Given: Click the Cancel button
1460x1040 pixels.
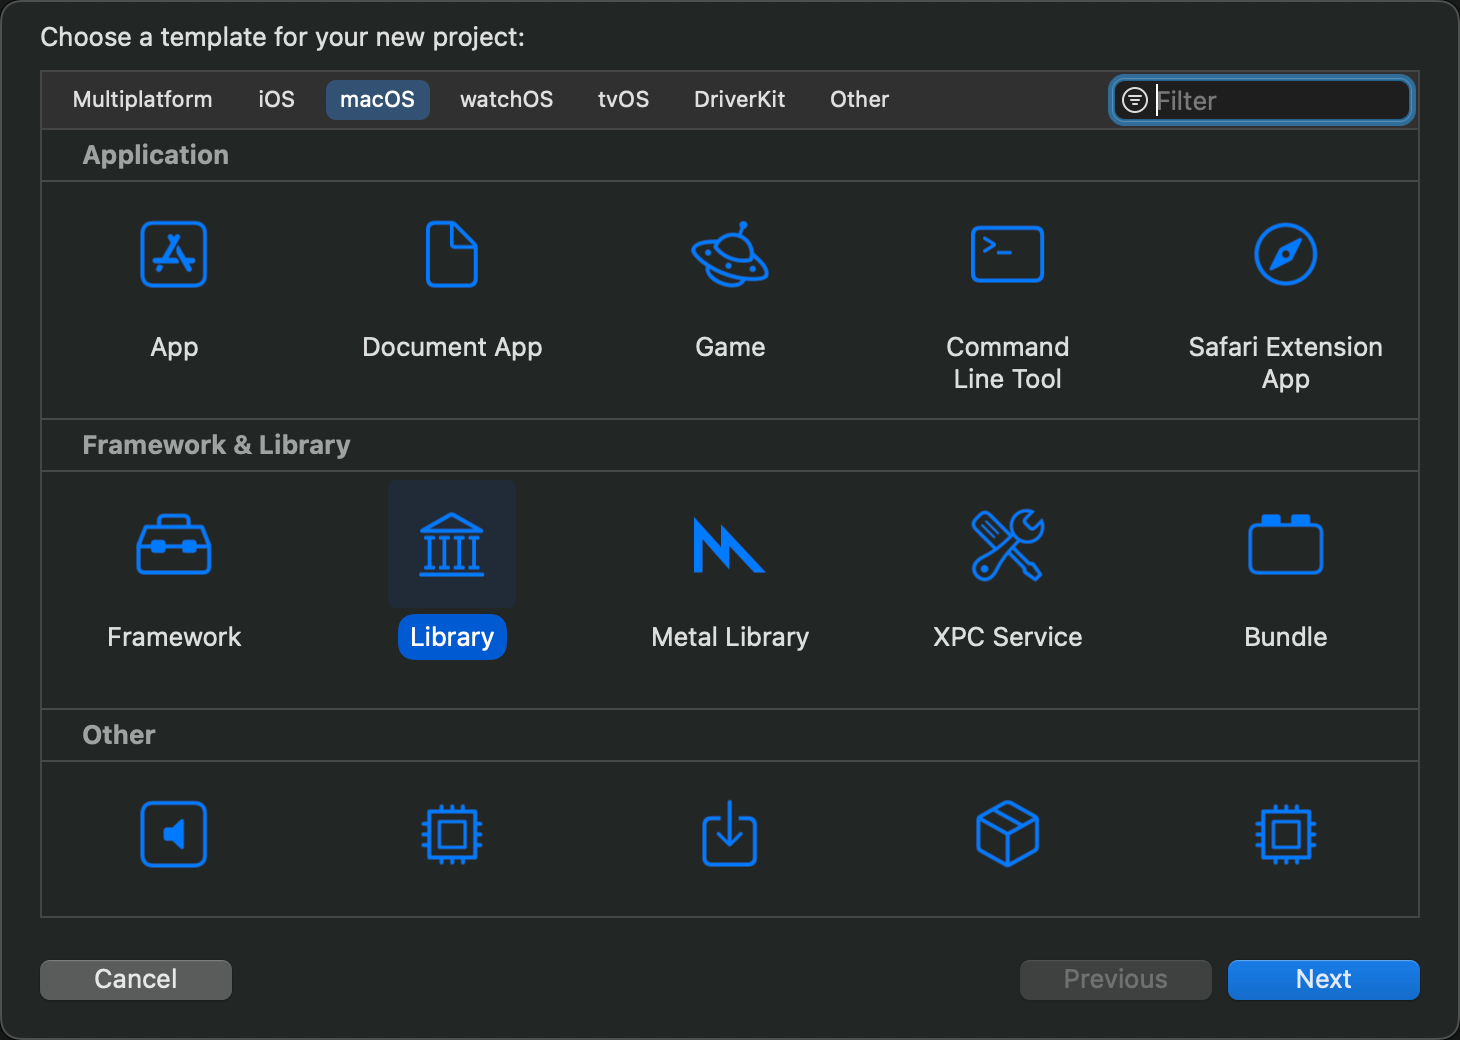Looking at the screenshot, I should pyautogui.click(x=136, y=979).
